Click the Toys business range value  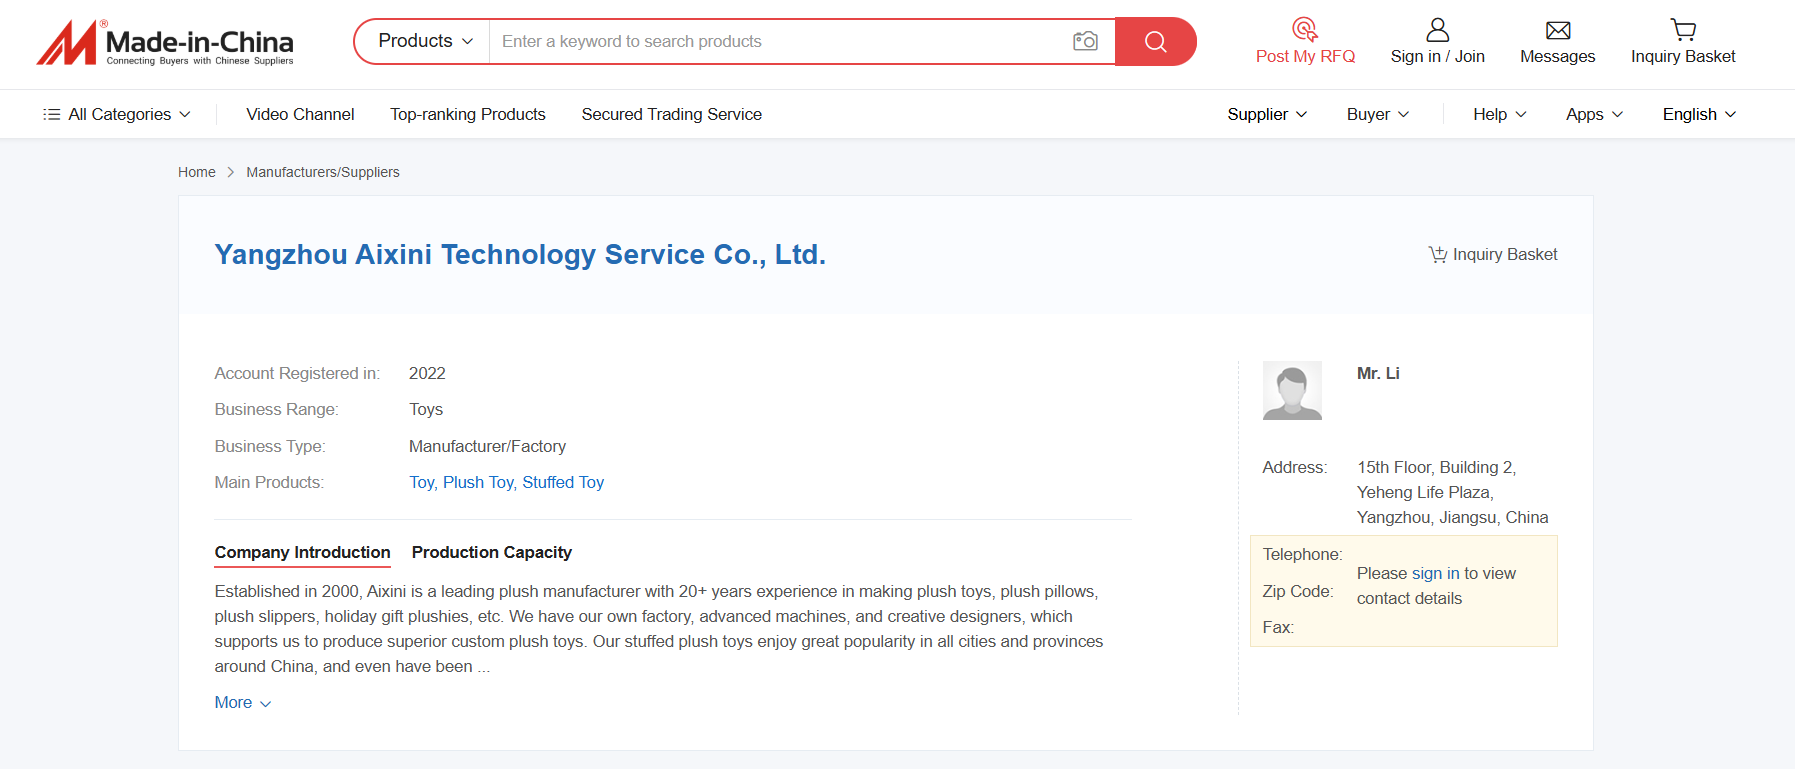pyautogui.click(x=426, y=409)
